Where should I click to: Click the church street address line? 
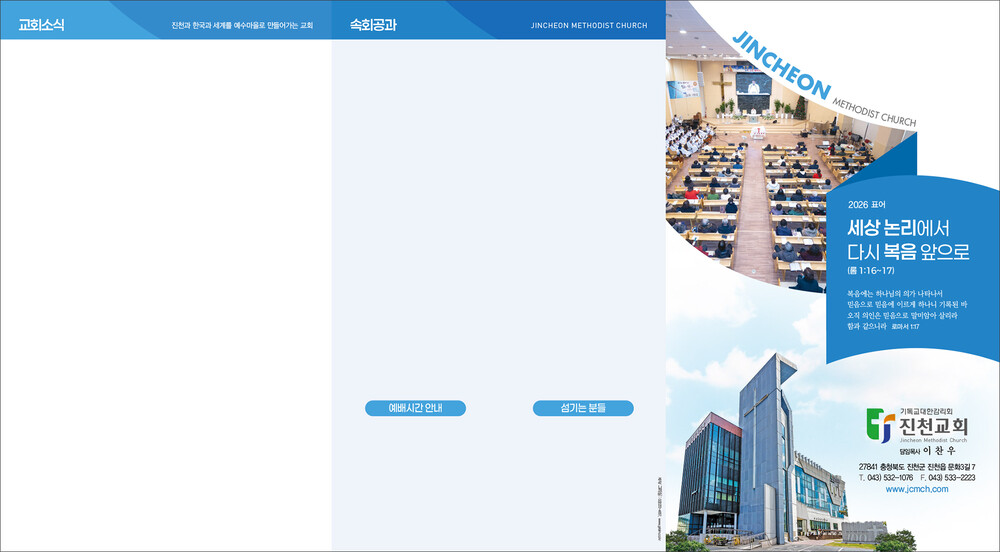(x=916, y=466)
